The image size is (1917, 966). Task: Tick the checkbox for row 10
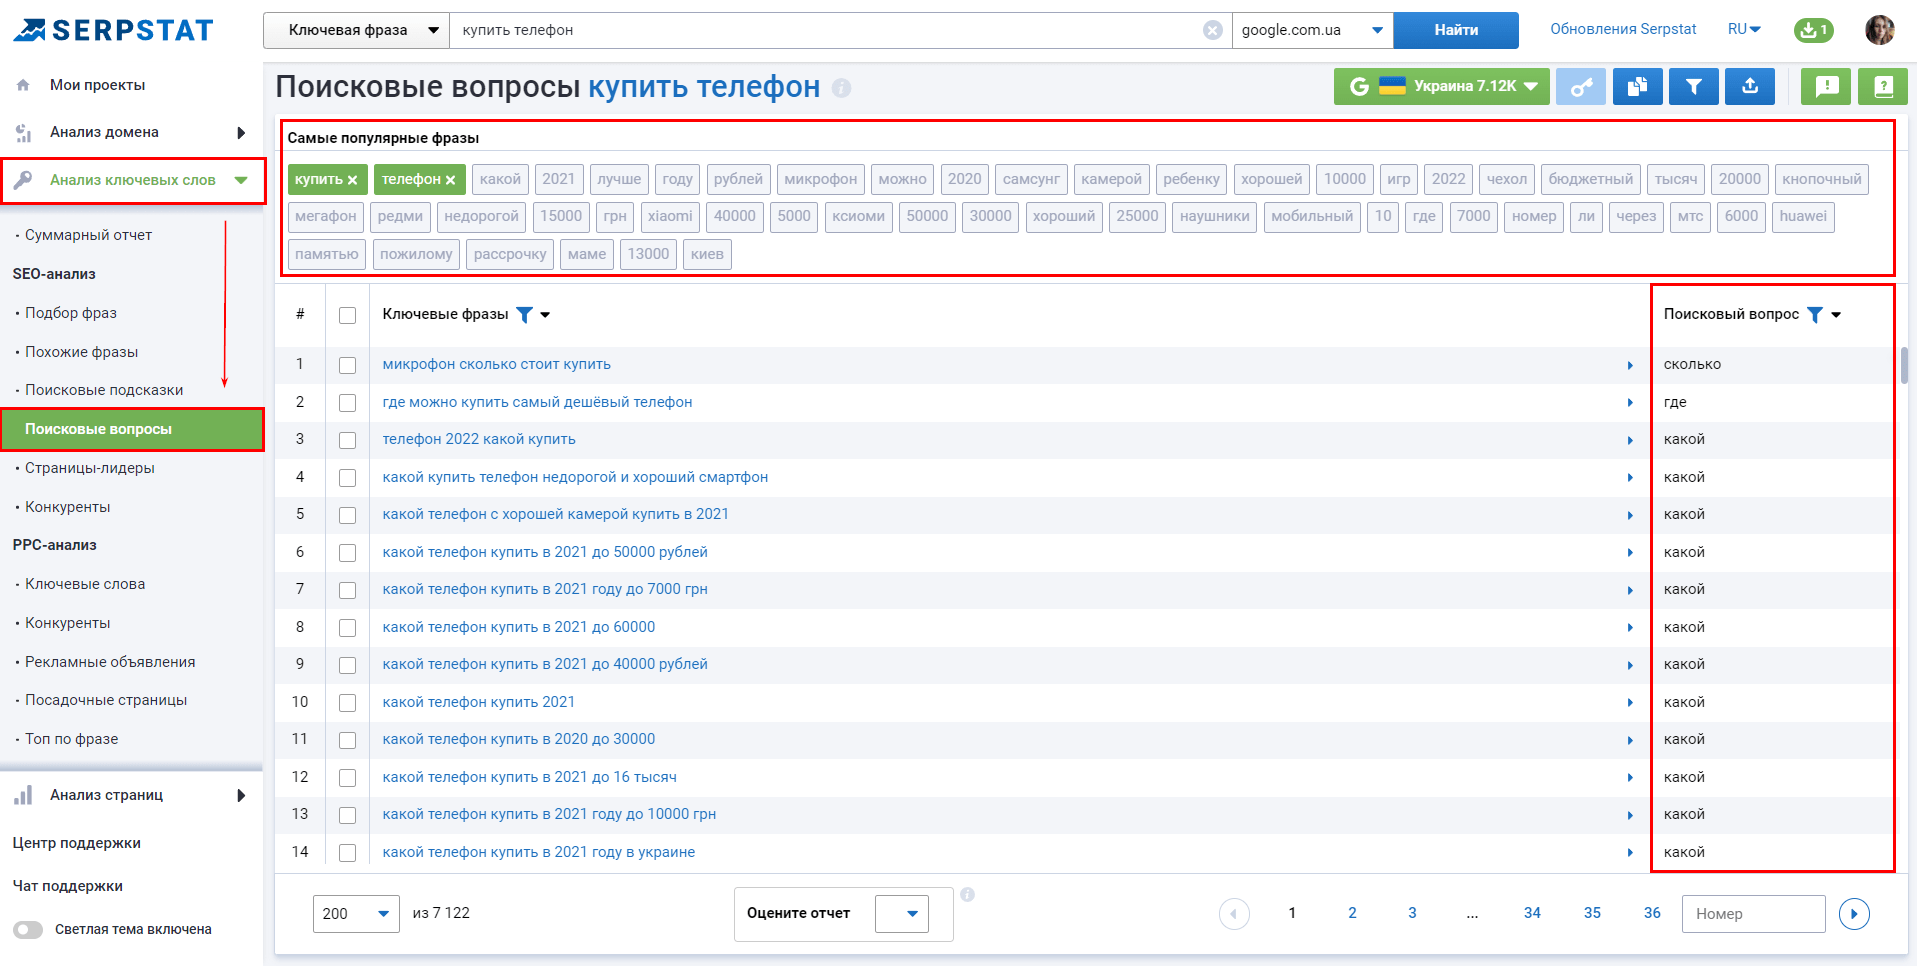(x=347, y=703)
